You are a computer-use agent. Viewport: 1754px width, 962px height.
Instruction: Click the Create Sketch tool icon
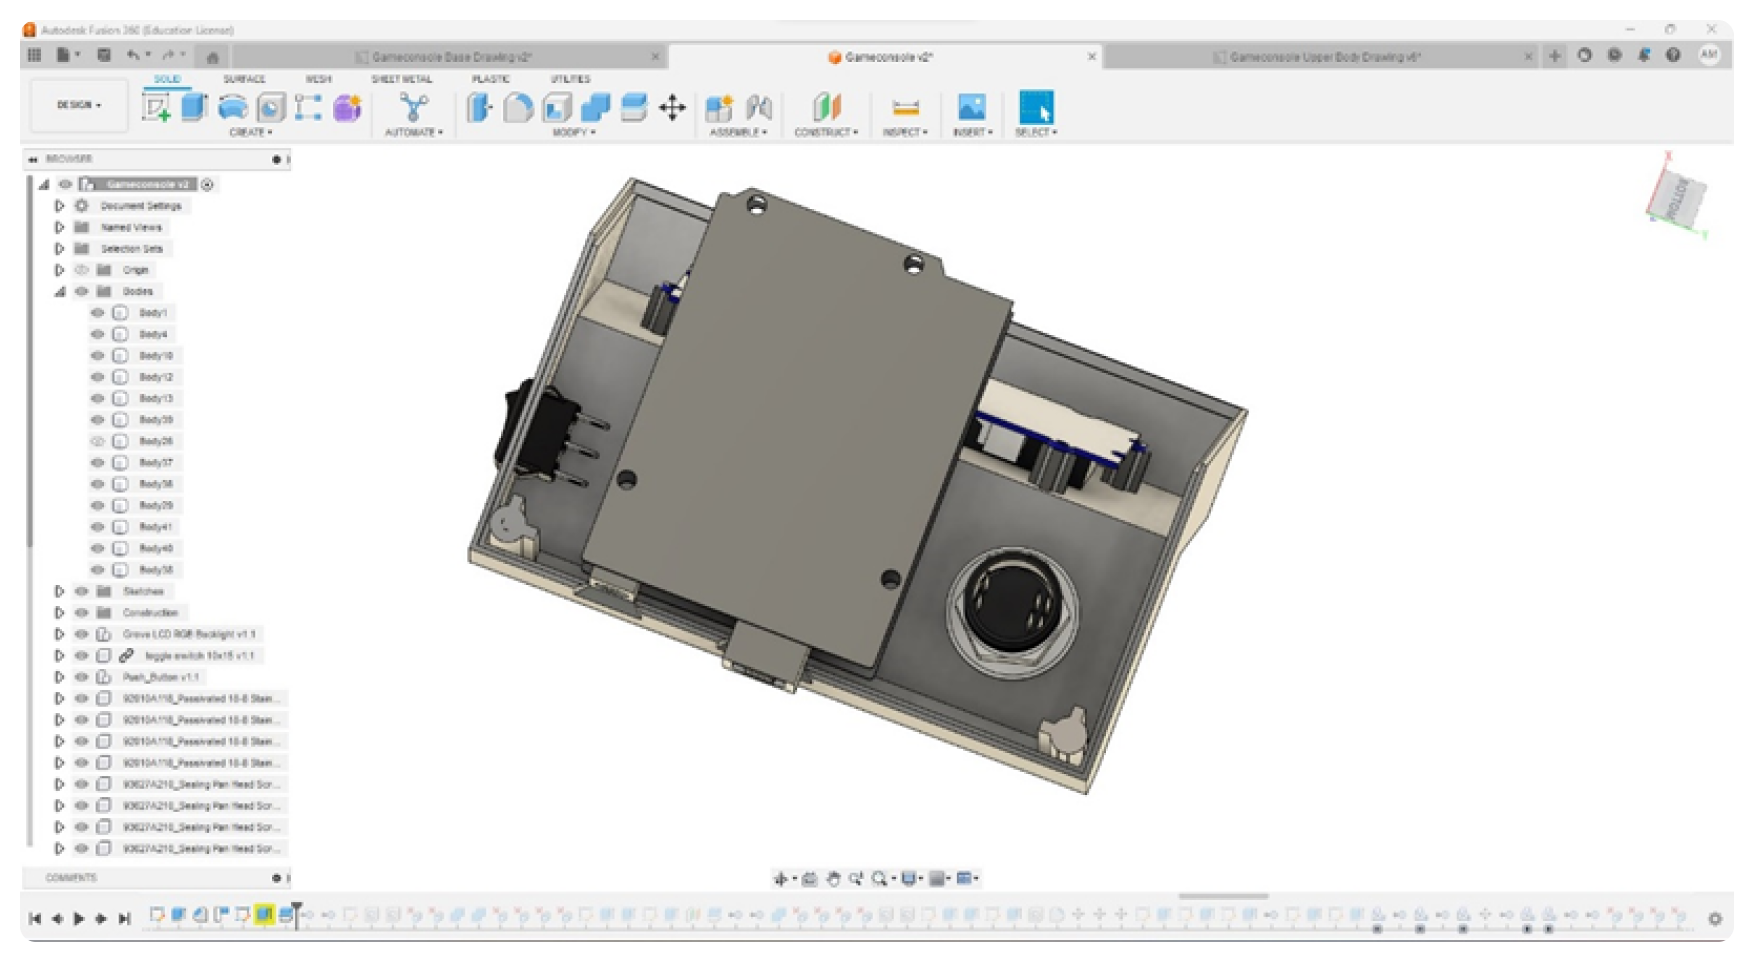[x=156, y=107]
